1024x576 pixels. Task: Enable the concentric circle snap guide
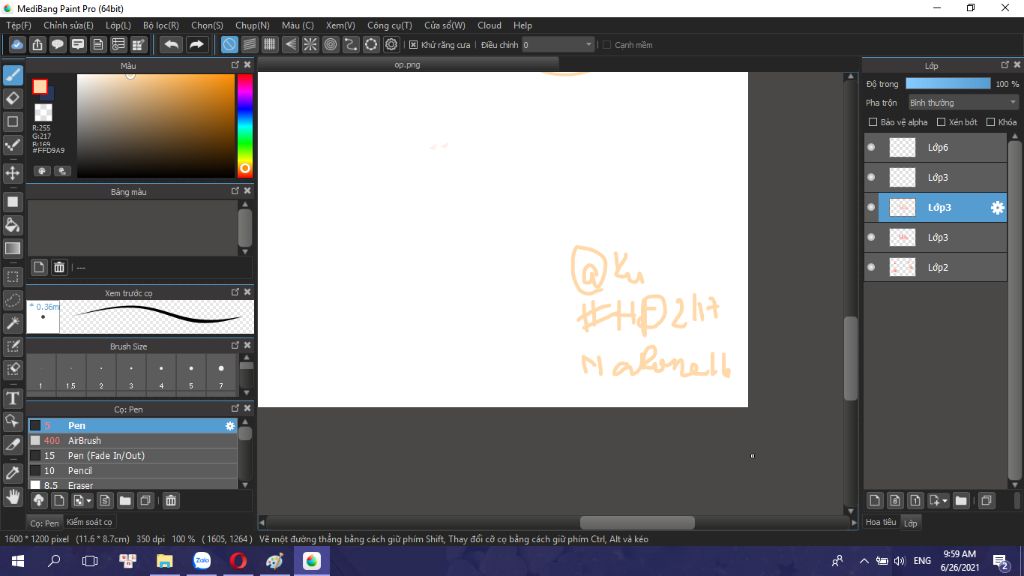[330, 44]
